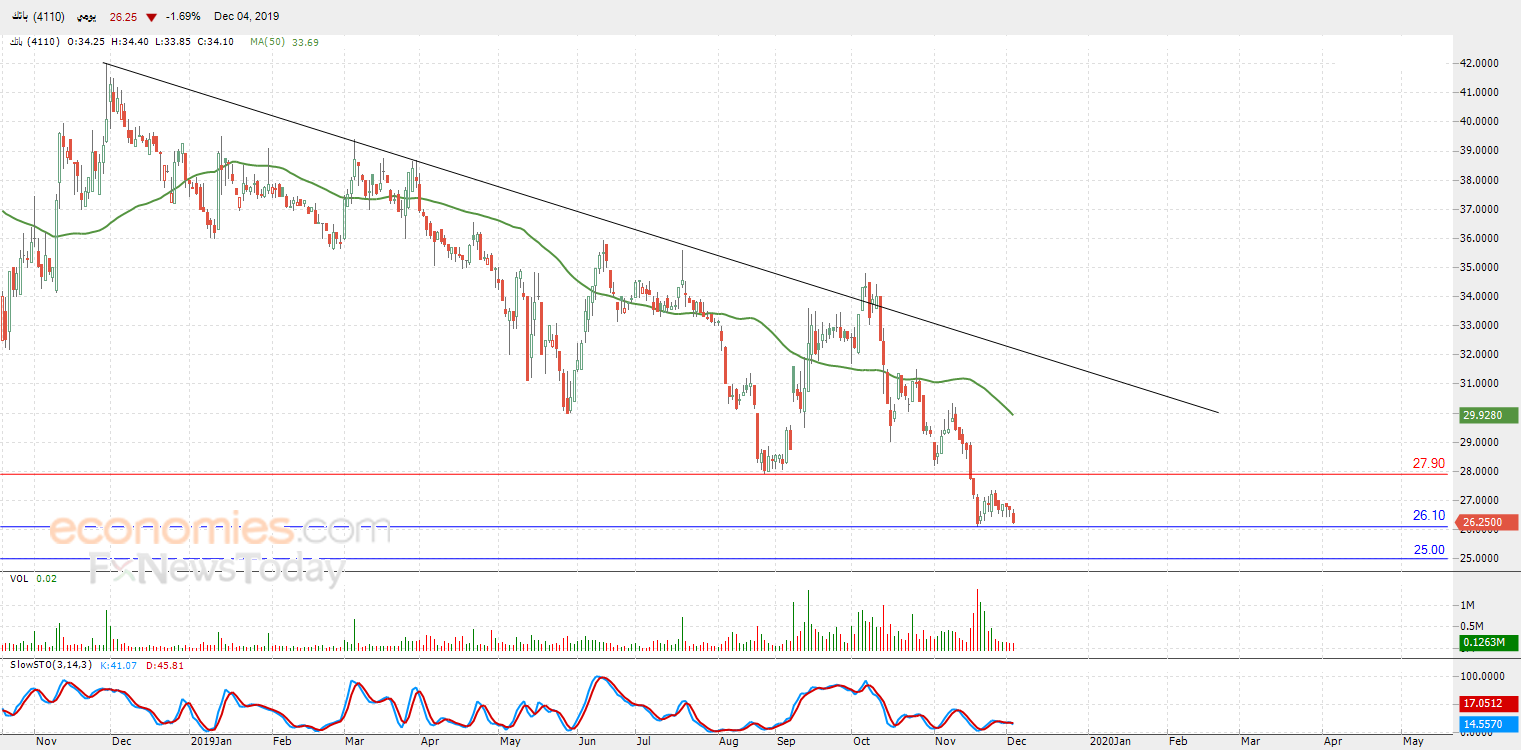Image resolution: width=1521 pixels, height=750 pixels.
Task: Click the blue 14.5570 stochastic tag
Action: click(x=1488, y=723)
